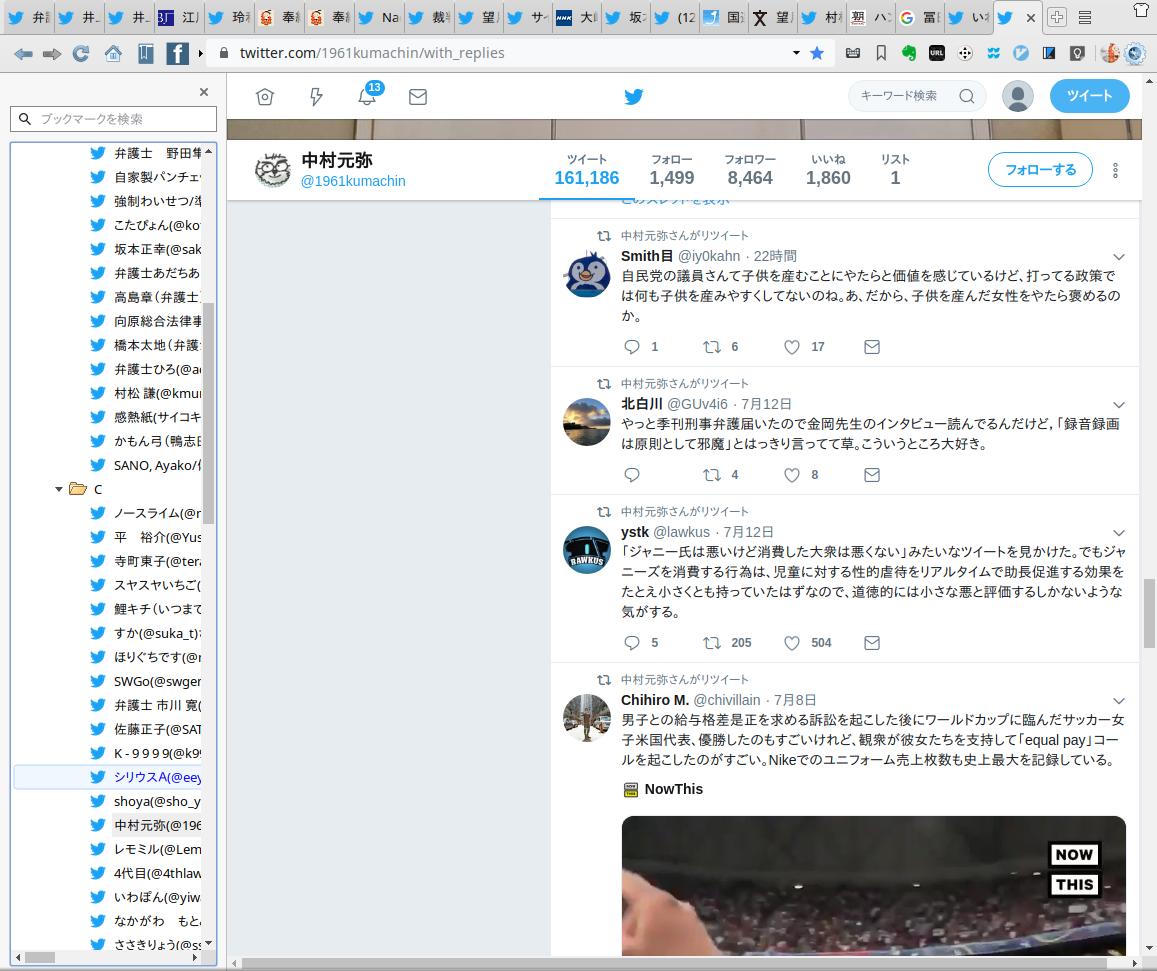Click the address bar URL
Screen dimensions: 1157x971
tap(372, 53)
